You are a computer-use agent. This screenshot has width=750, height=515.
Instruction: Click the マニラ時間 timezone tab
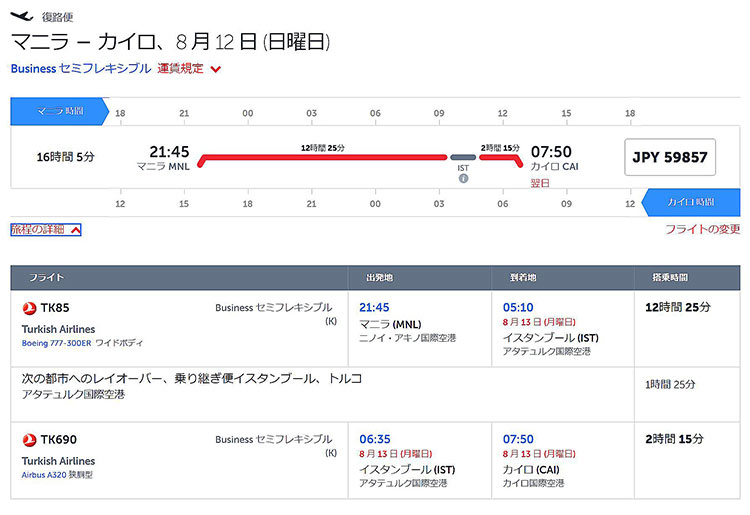[x=60, y=111]
